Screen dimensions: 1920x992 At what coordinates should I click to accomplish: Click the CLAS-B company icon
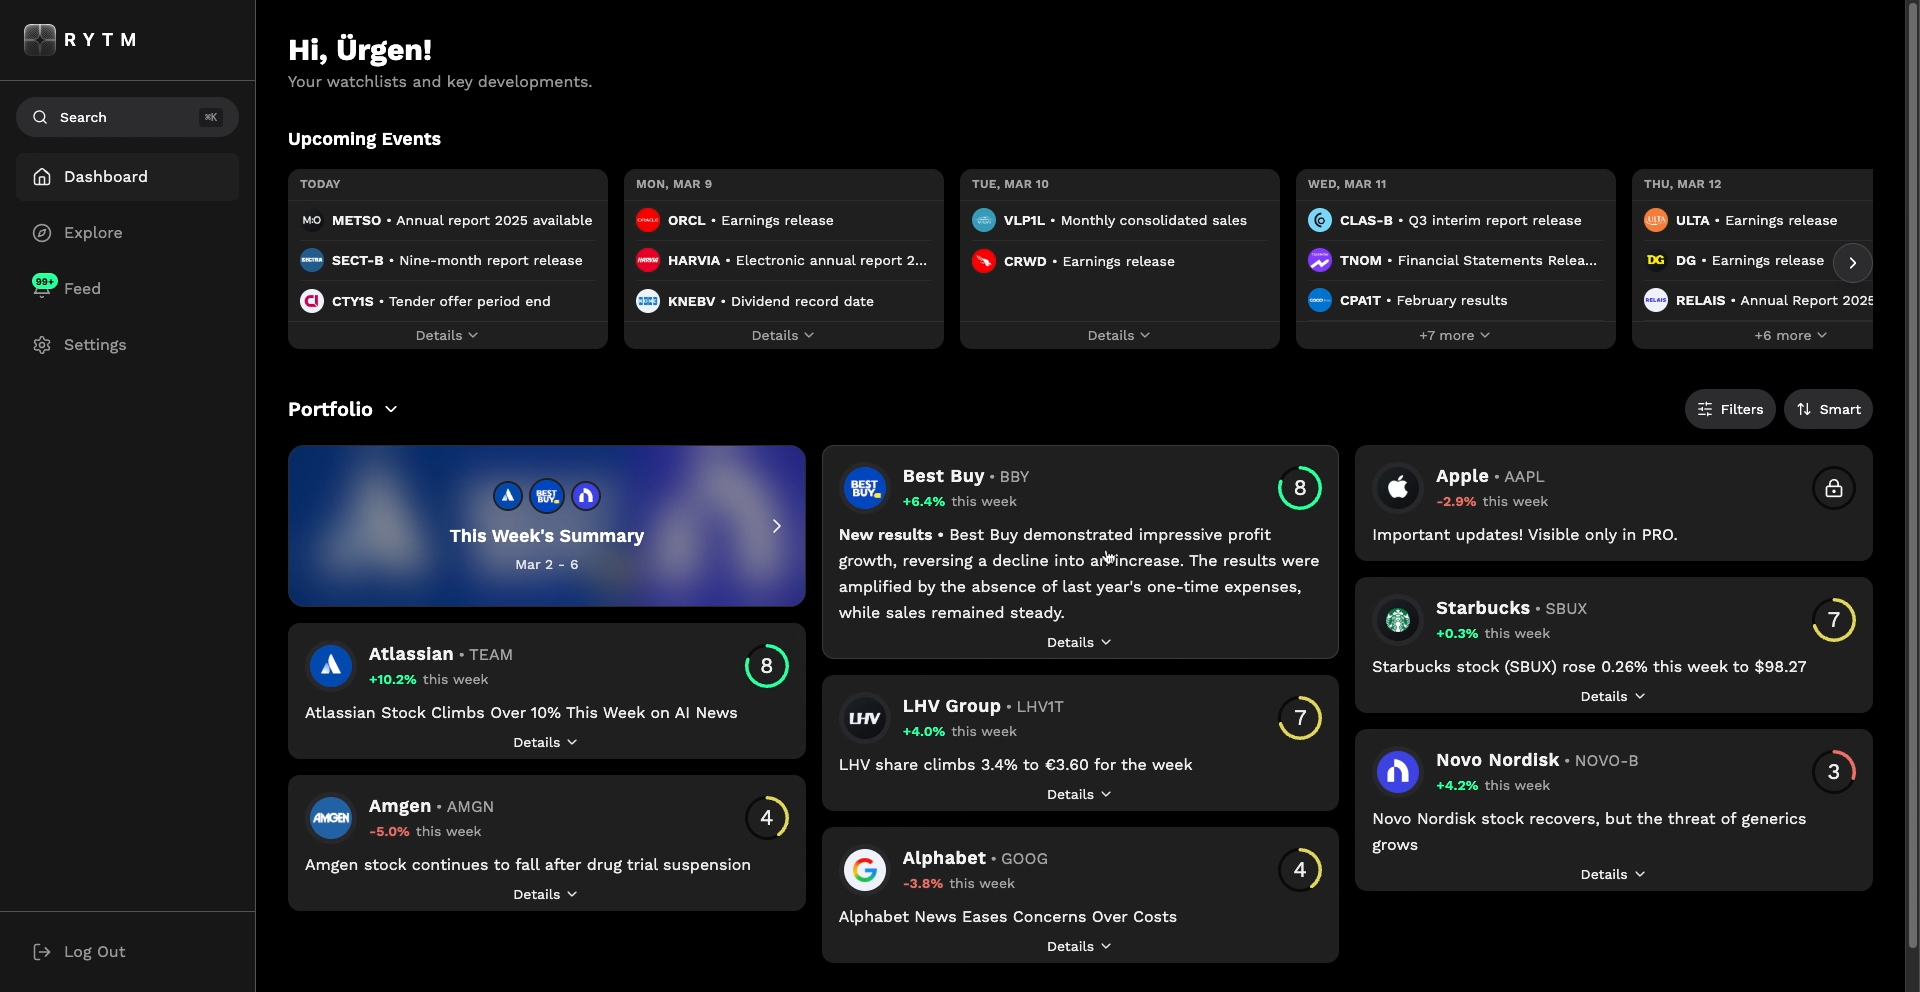coord(1320,220)
